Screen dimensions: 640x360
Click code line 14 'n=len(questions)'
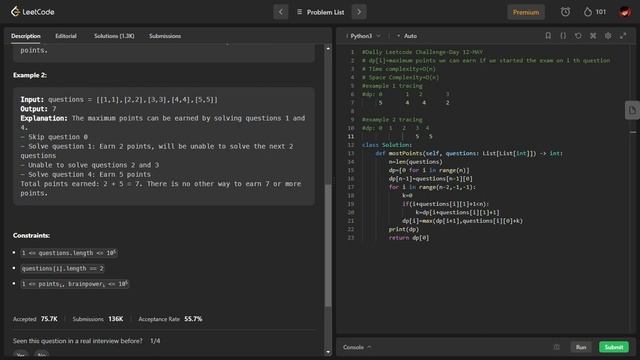pyautogui.click(x=416, y=162)
